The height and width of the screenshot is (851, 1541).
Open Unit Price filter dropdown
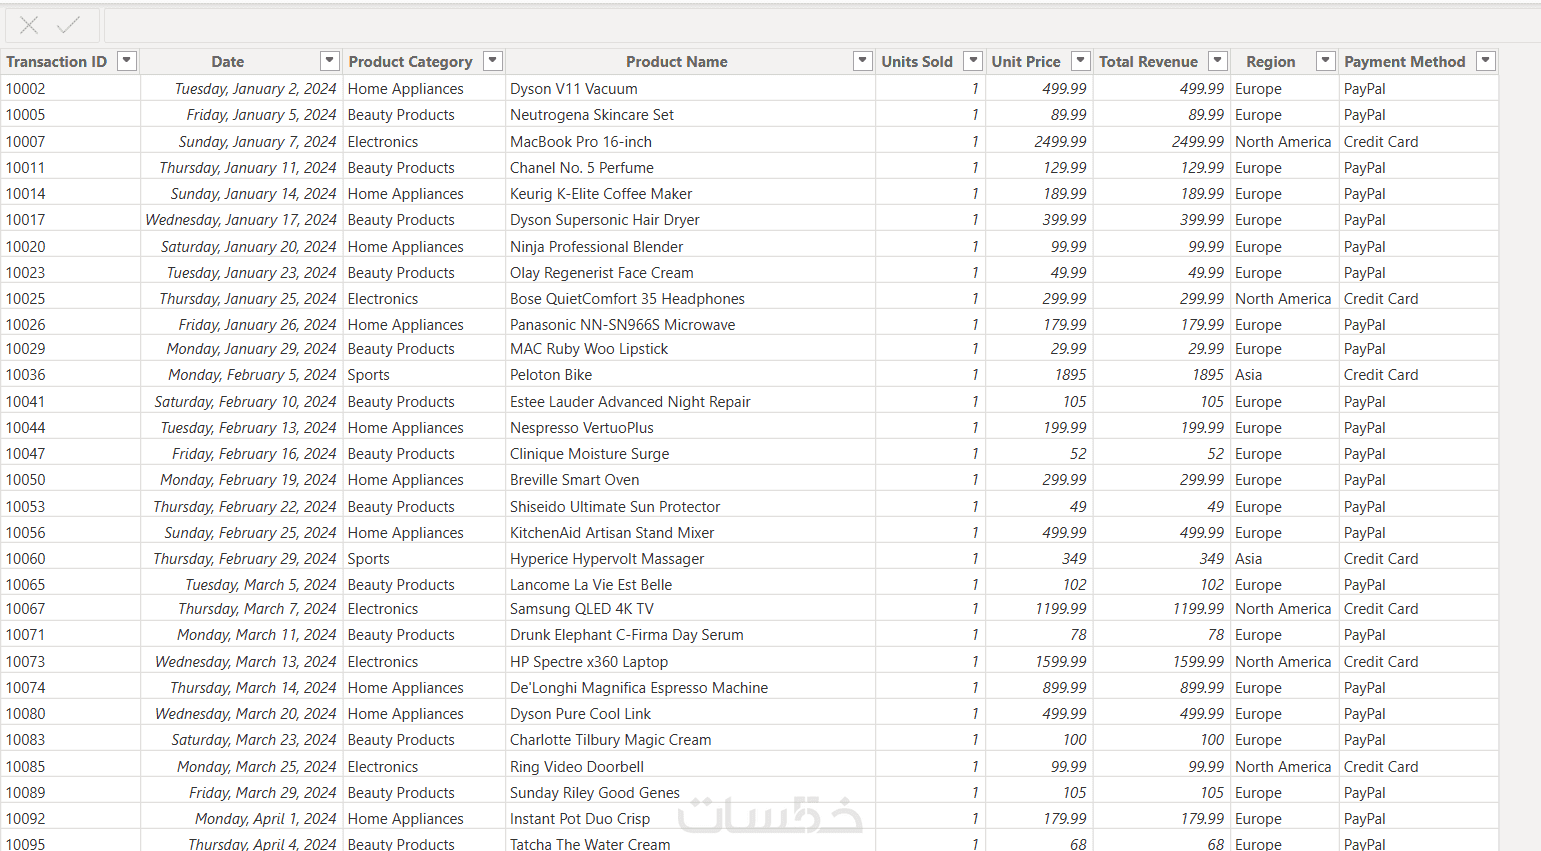pyautogui.click(x=1080, y=61)
